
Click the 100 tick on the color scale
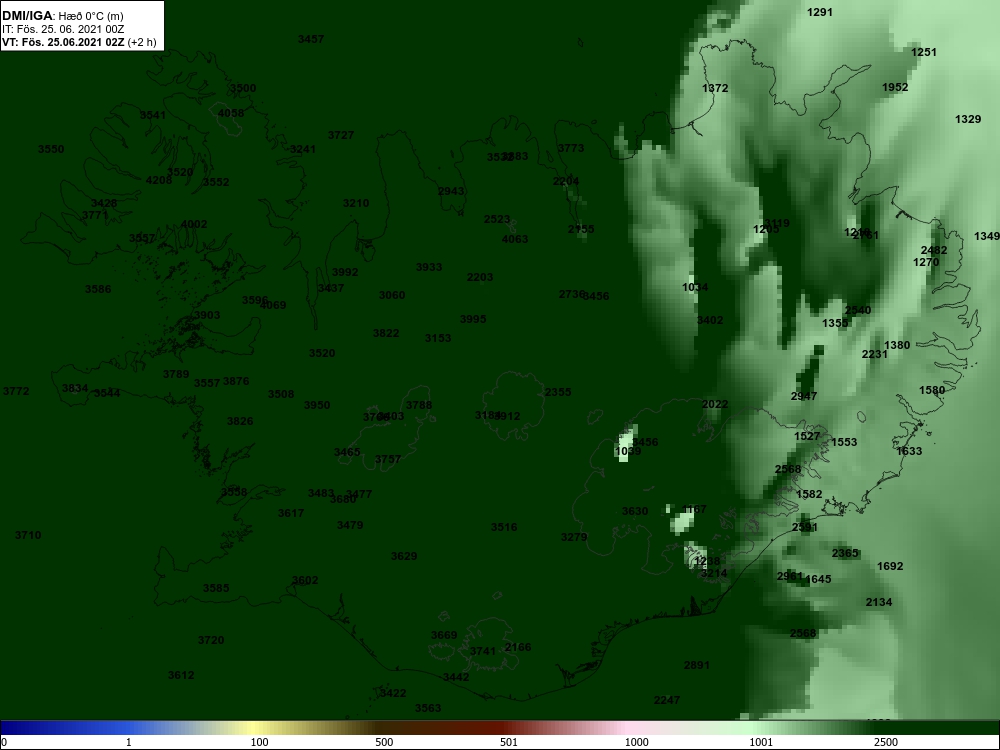pos(259,742)
